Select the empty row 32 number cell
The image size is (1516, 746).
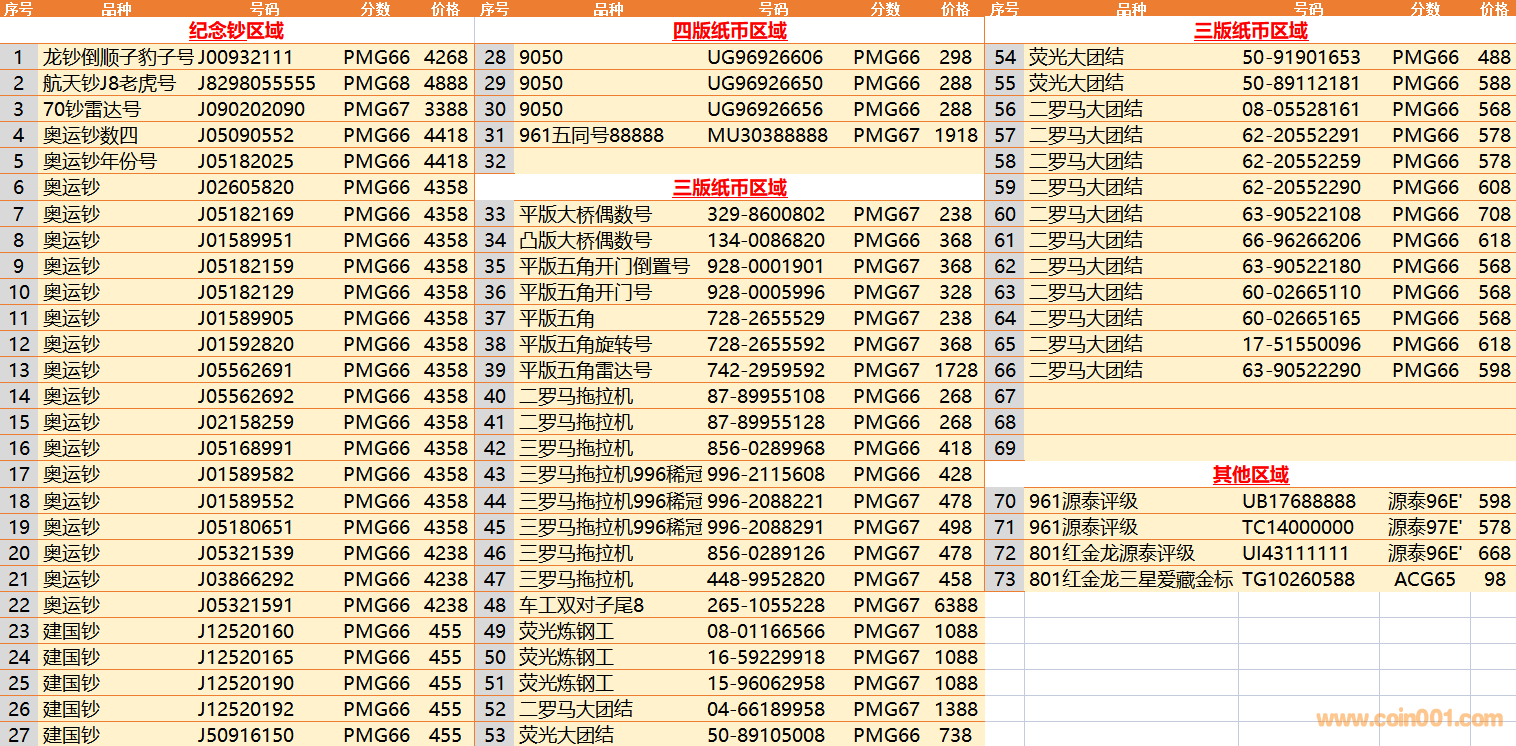(x=495, y=161)
